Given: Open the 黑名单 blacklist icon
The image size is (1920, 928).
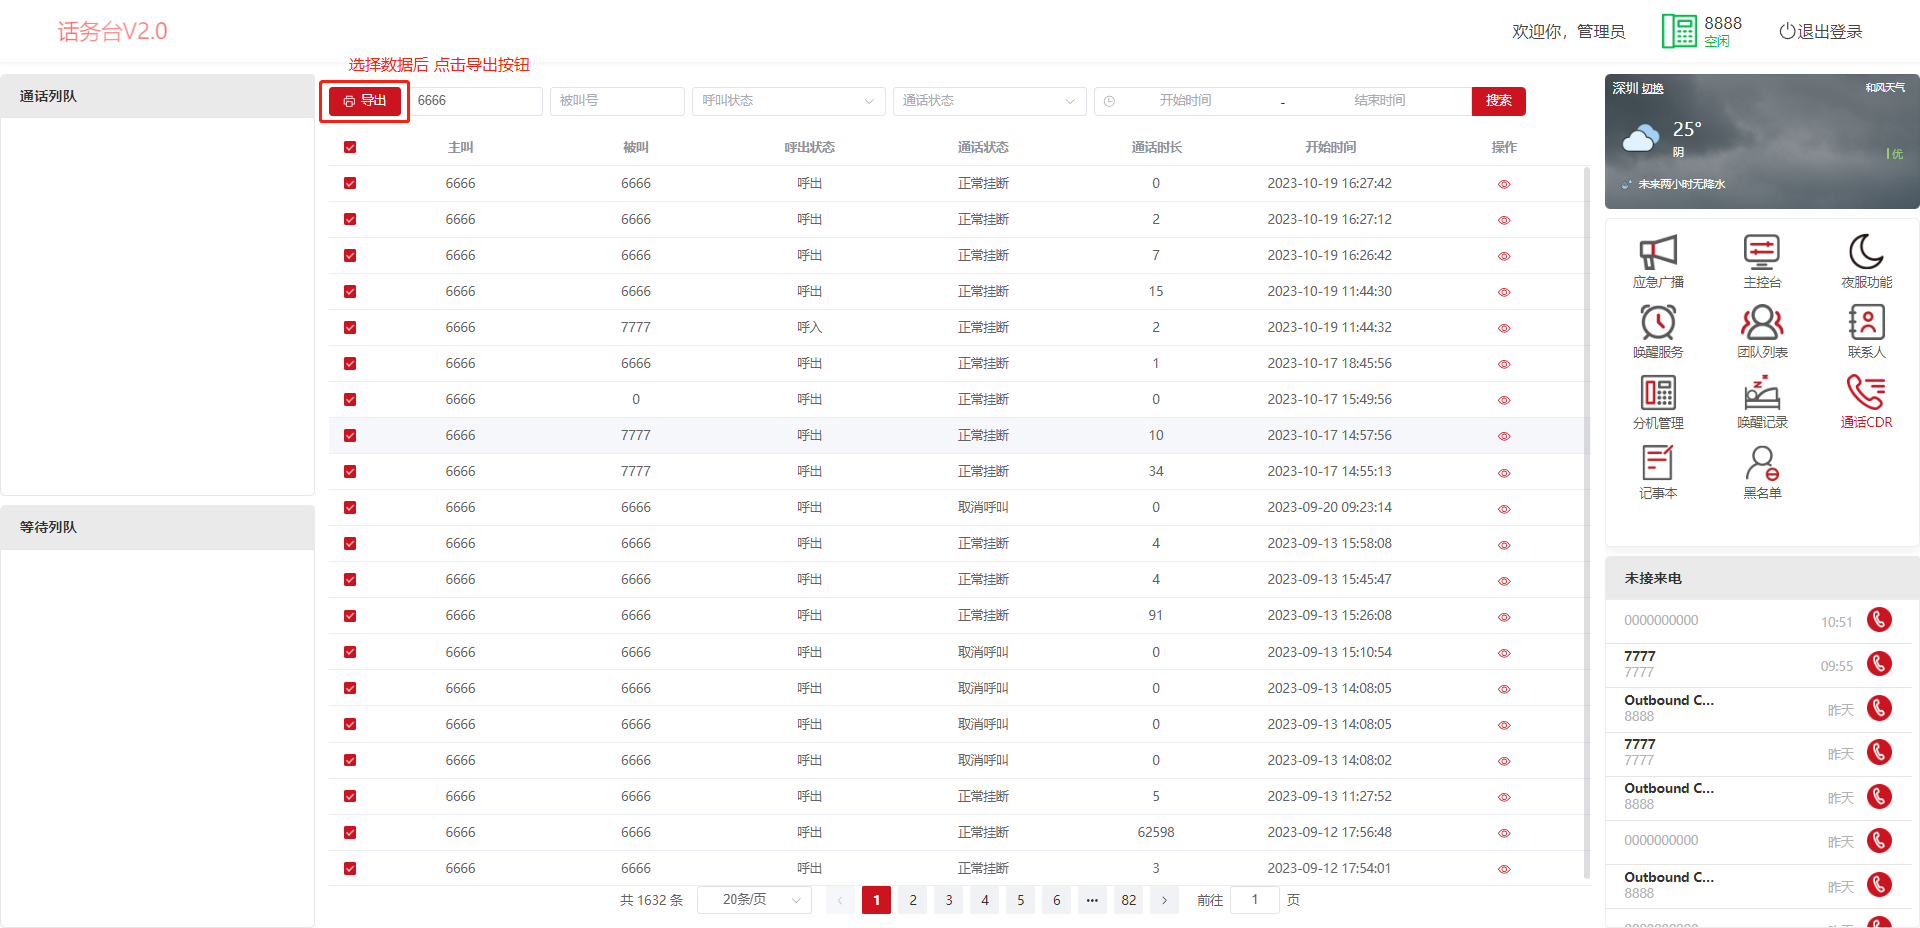Looking at the screenshot, I should click(x=1761, y=471).
